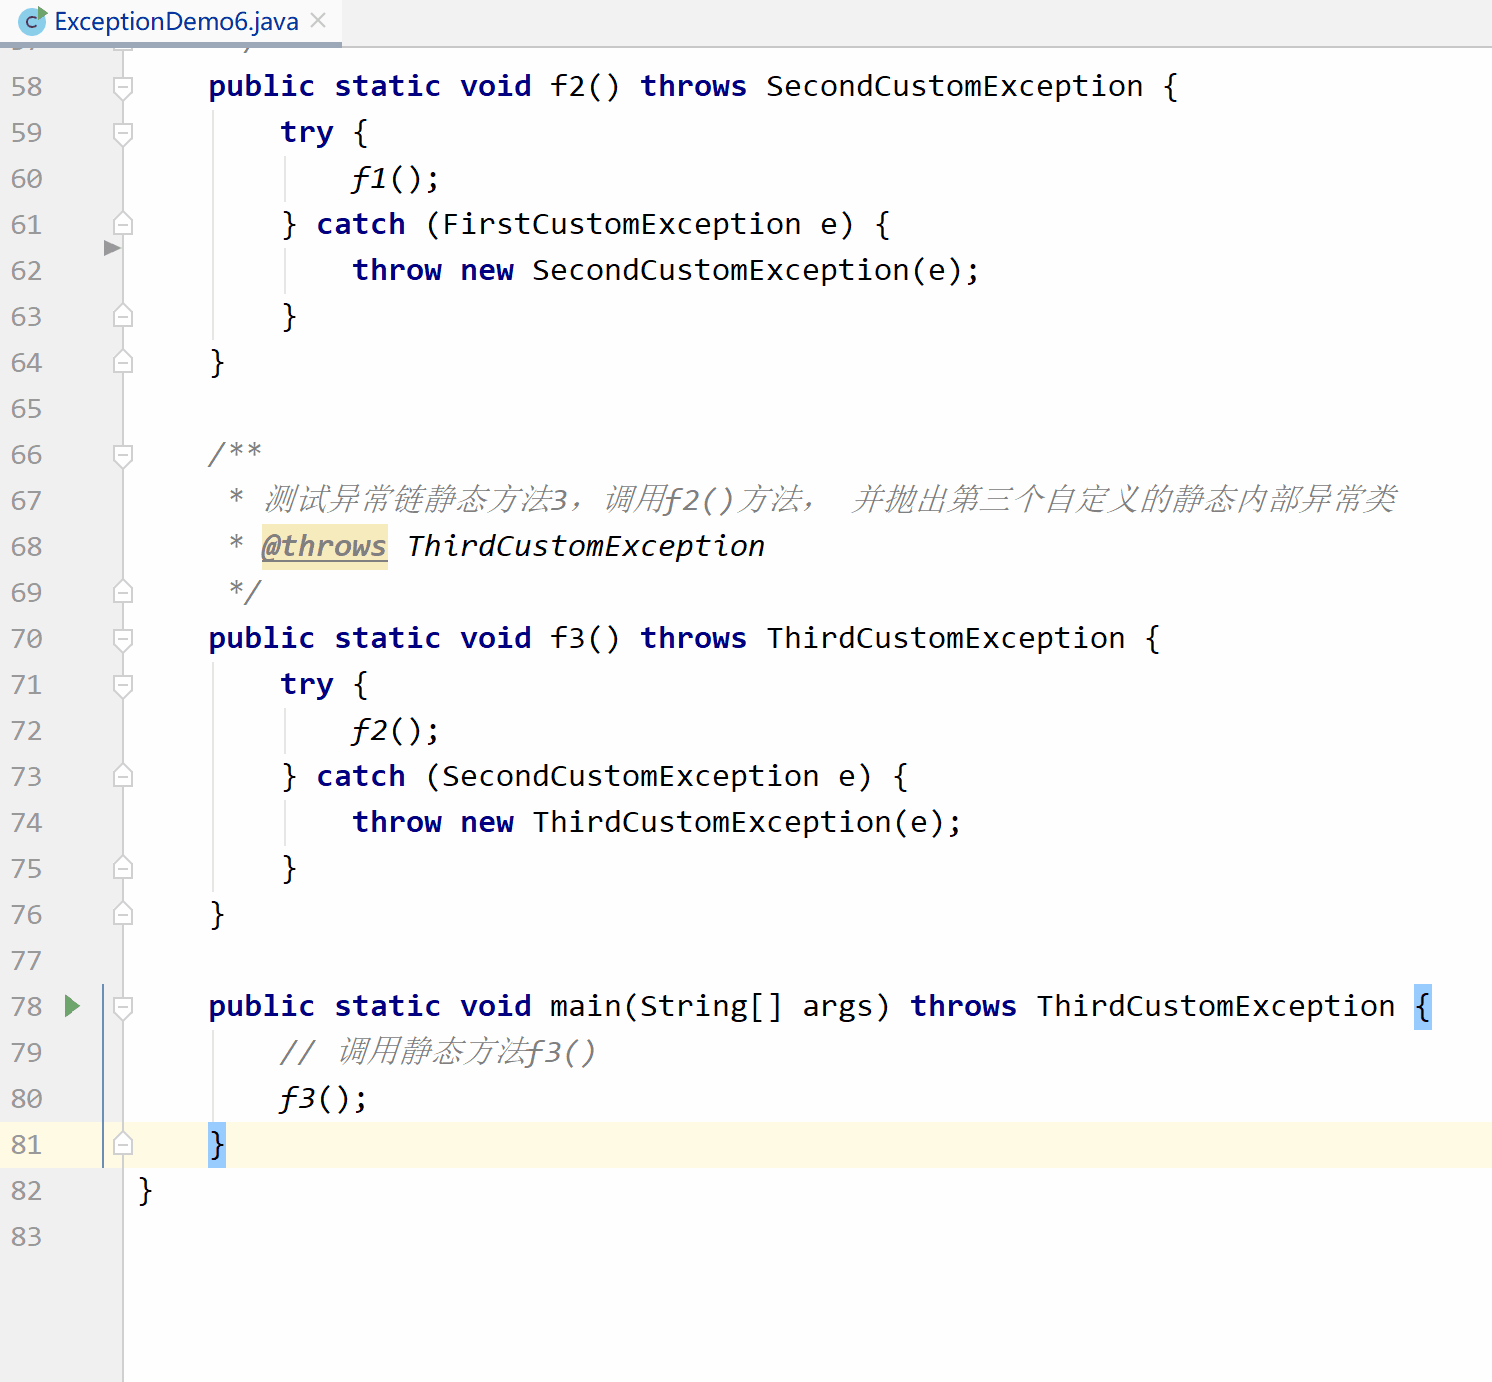
Task: Click highlighted closing brace on line 81
Action: click(x=217, y=1144)
